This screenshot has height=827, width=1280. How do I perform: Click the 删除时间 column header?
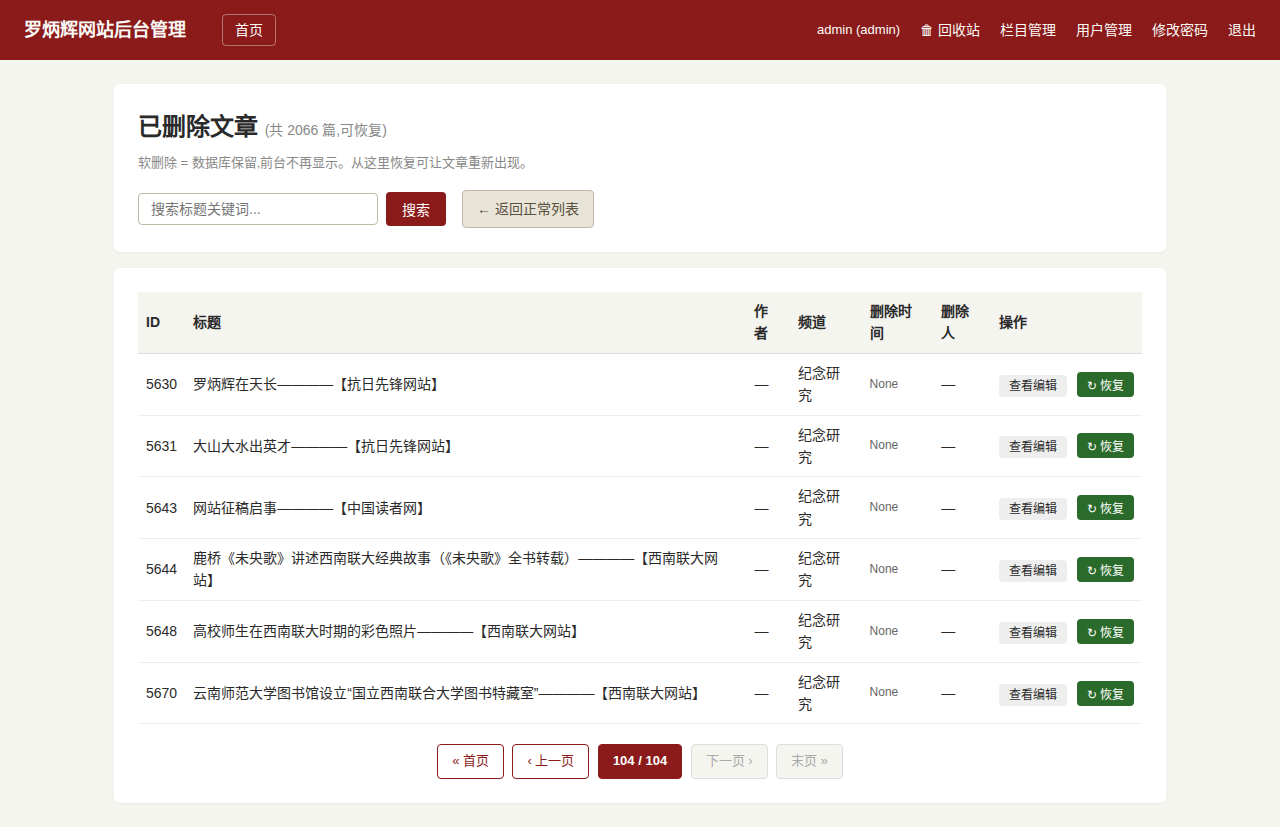[891, 322]
